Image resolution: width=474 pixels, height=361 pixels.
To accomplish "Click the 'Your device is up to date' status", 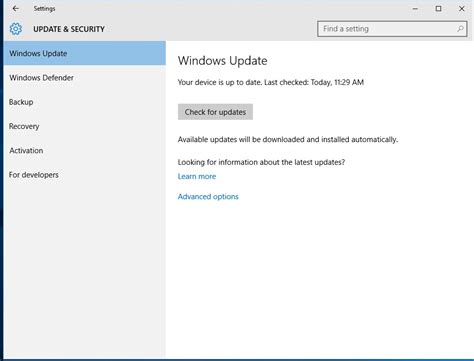I will (x=271, y=82).
